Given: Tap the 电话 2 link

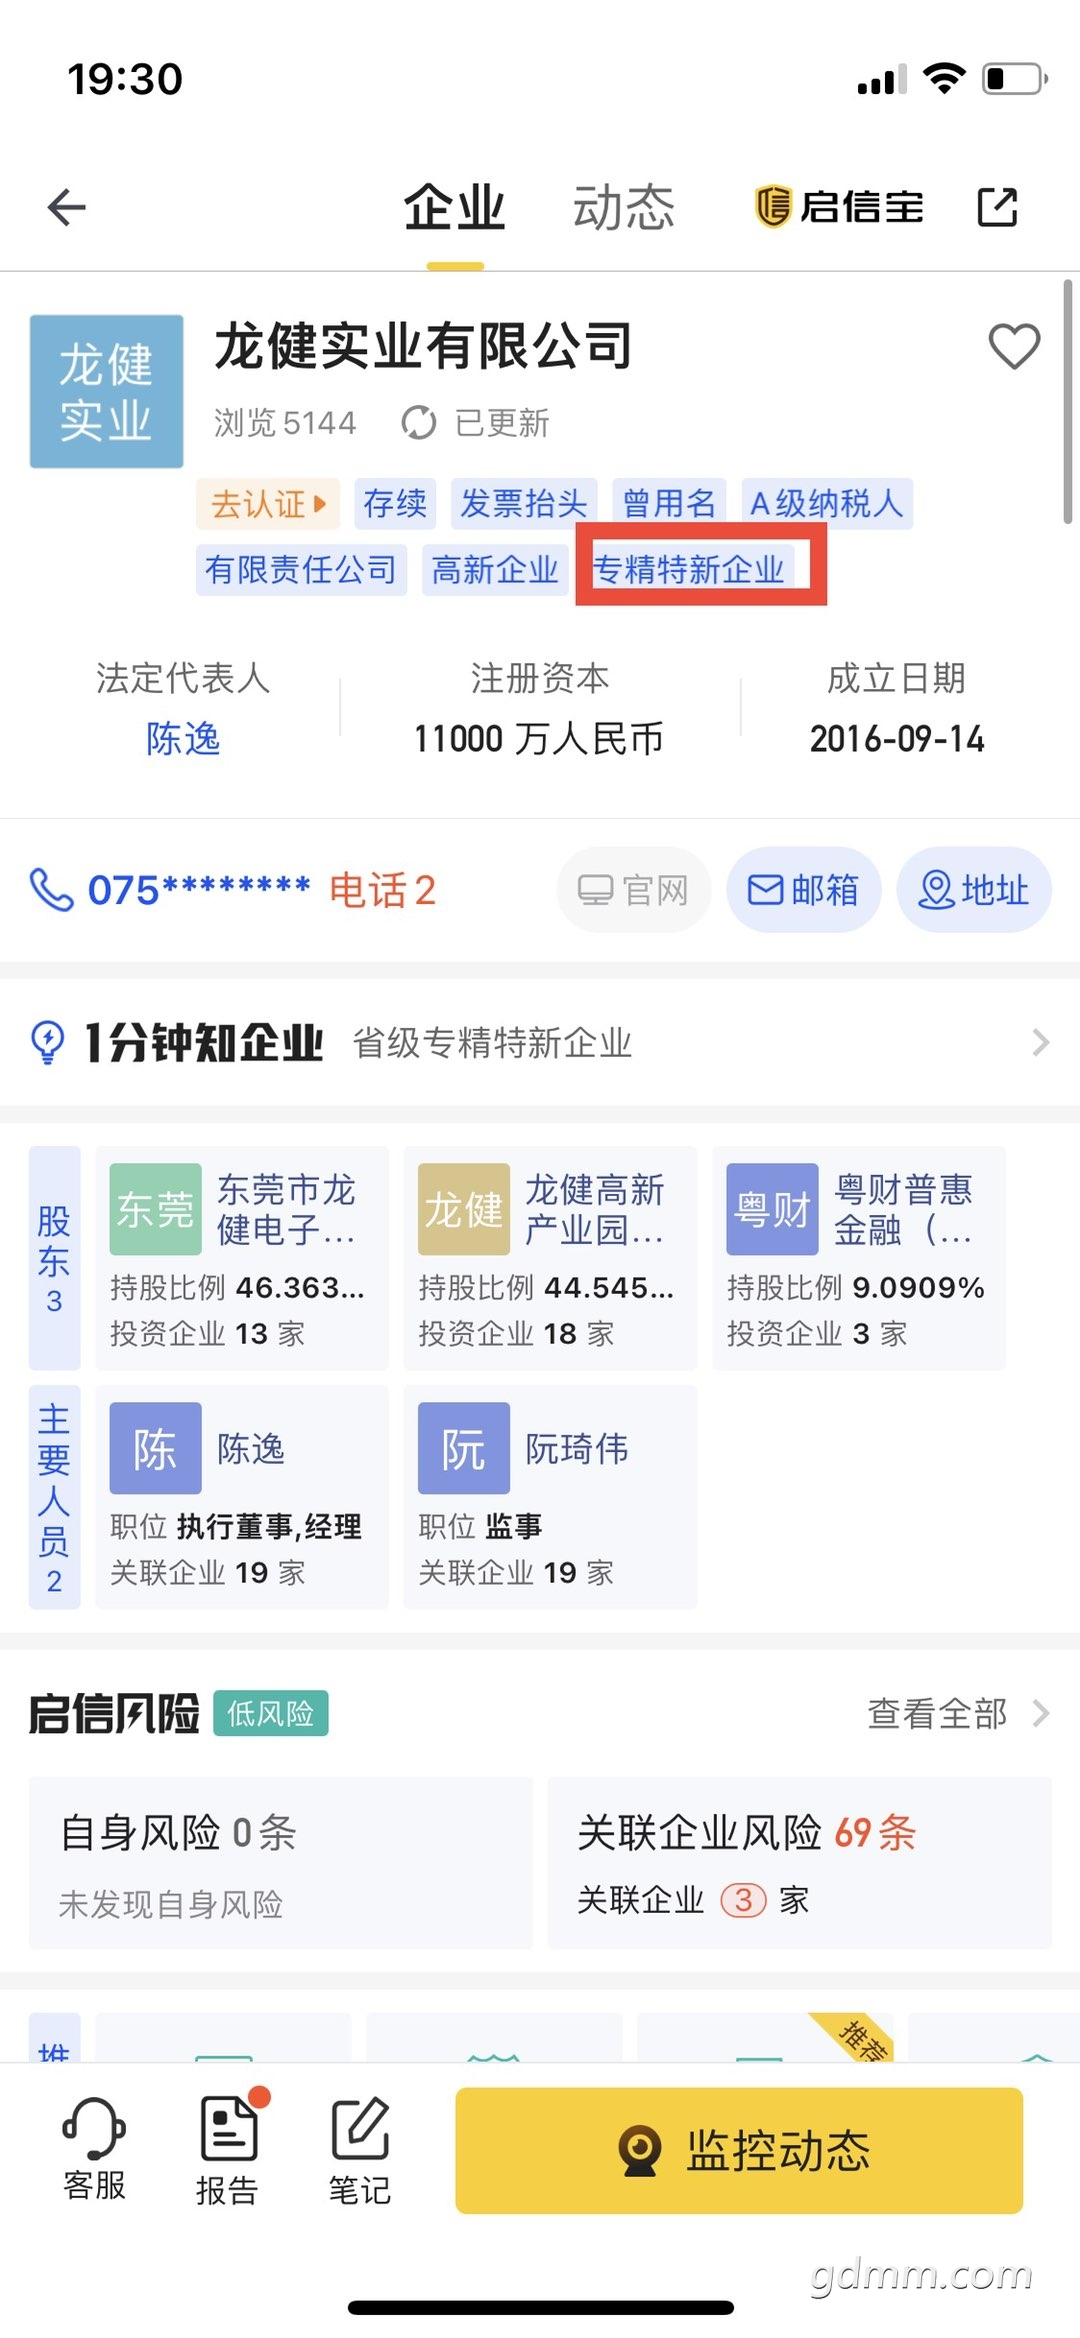Looking at the screenshot, I should (x=383, y=889).
